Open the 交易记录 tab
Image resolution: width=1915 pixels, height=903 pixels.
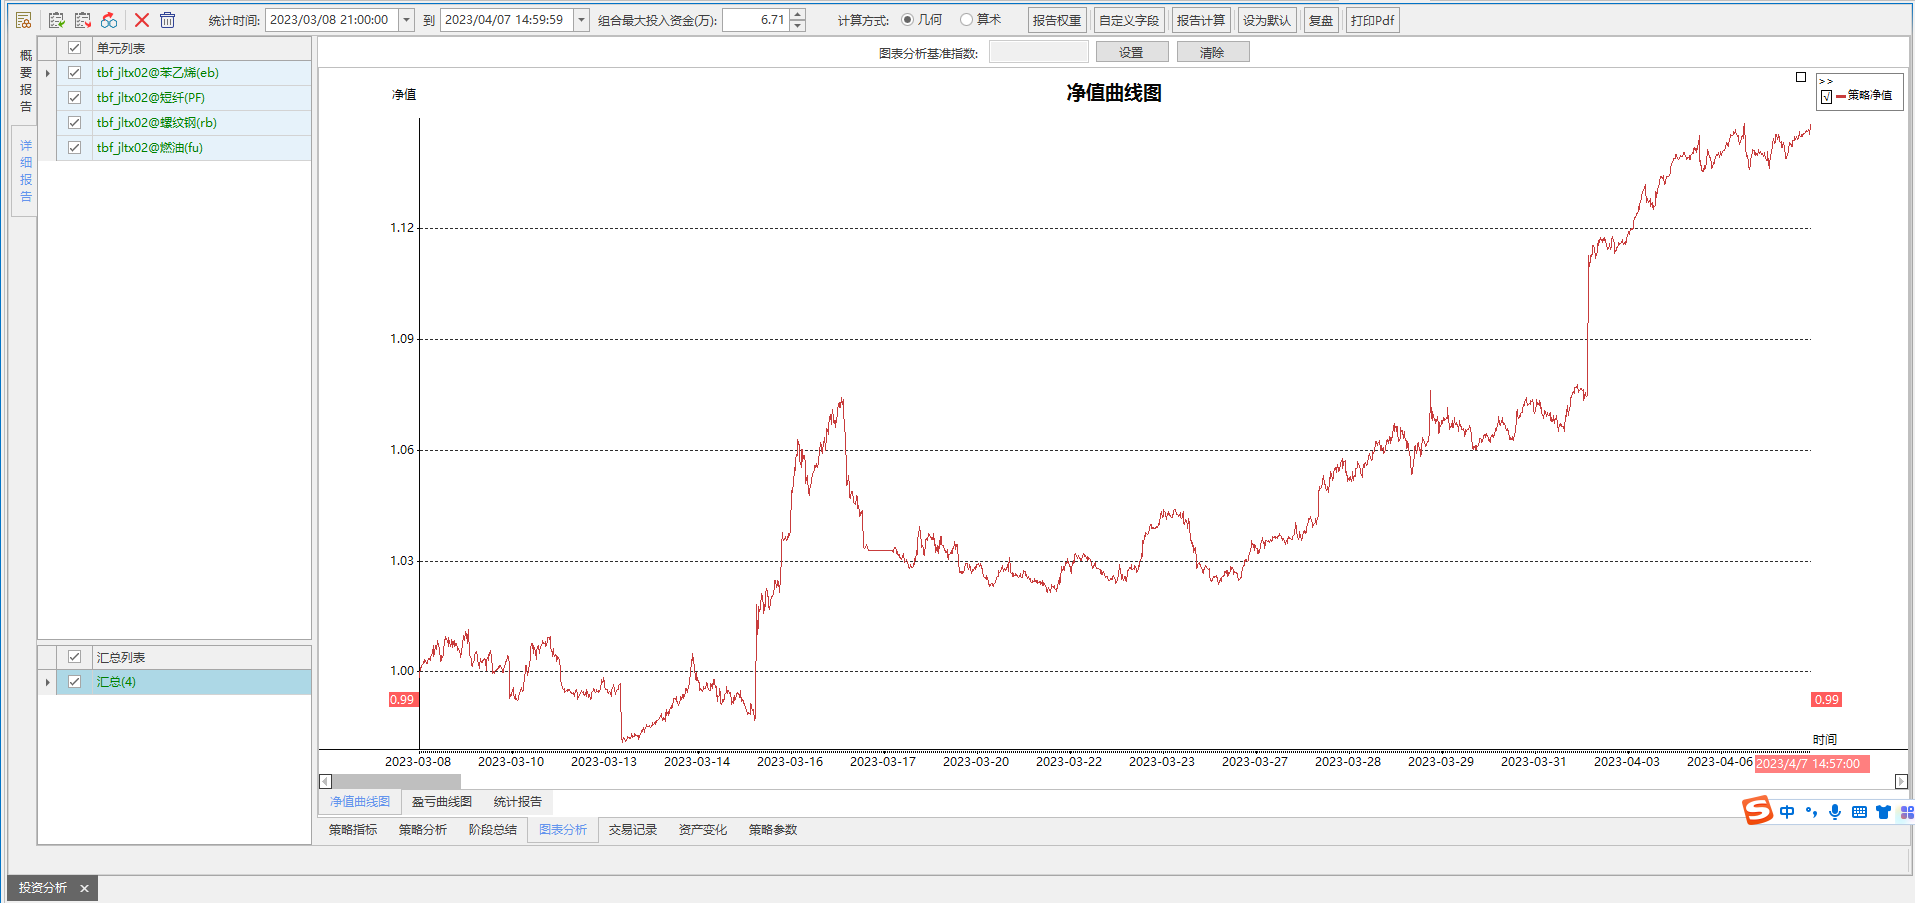coord(632,830)
